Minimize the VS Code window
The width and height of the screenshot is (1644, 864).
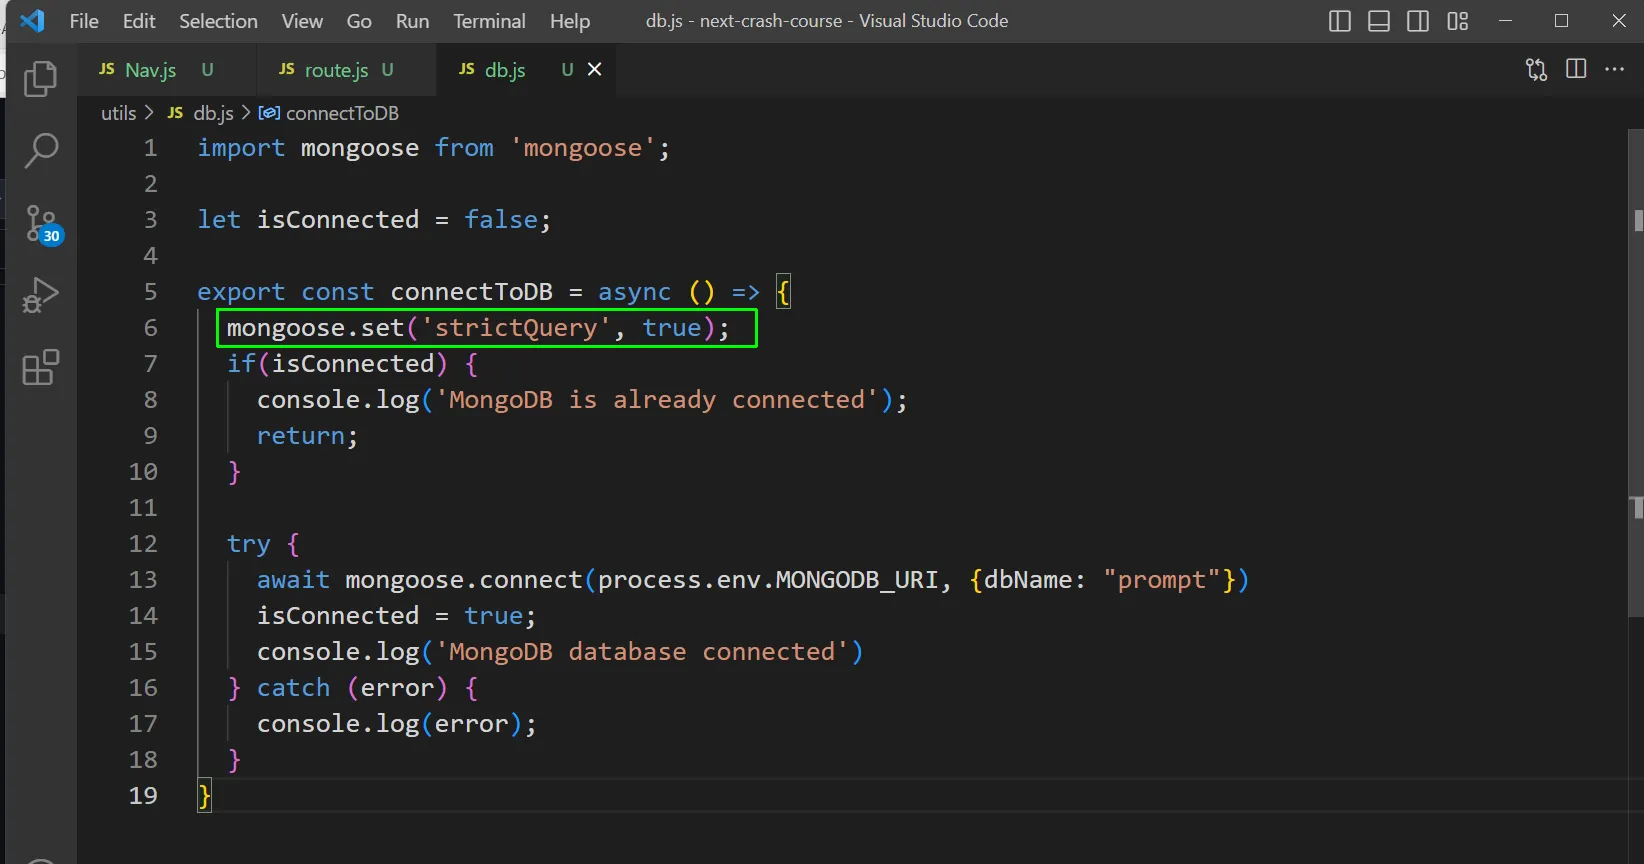pyautogui.click(x=1505, y=21)
